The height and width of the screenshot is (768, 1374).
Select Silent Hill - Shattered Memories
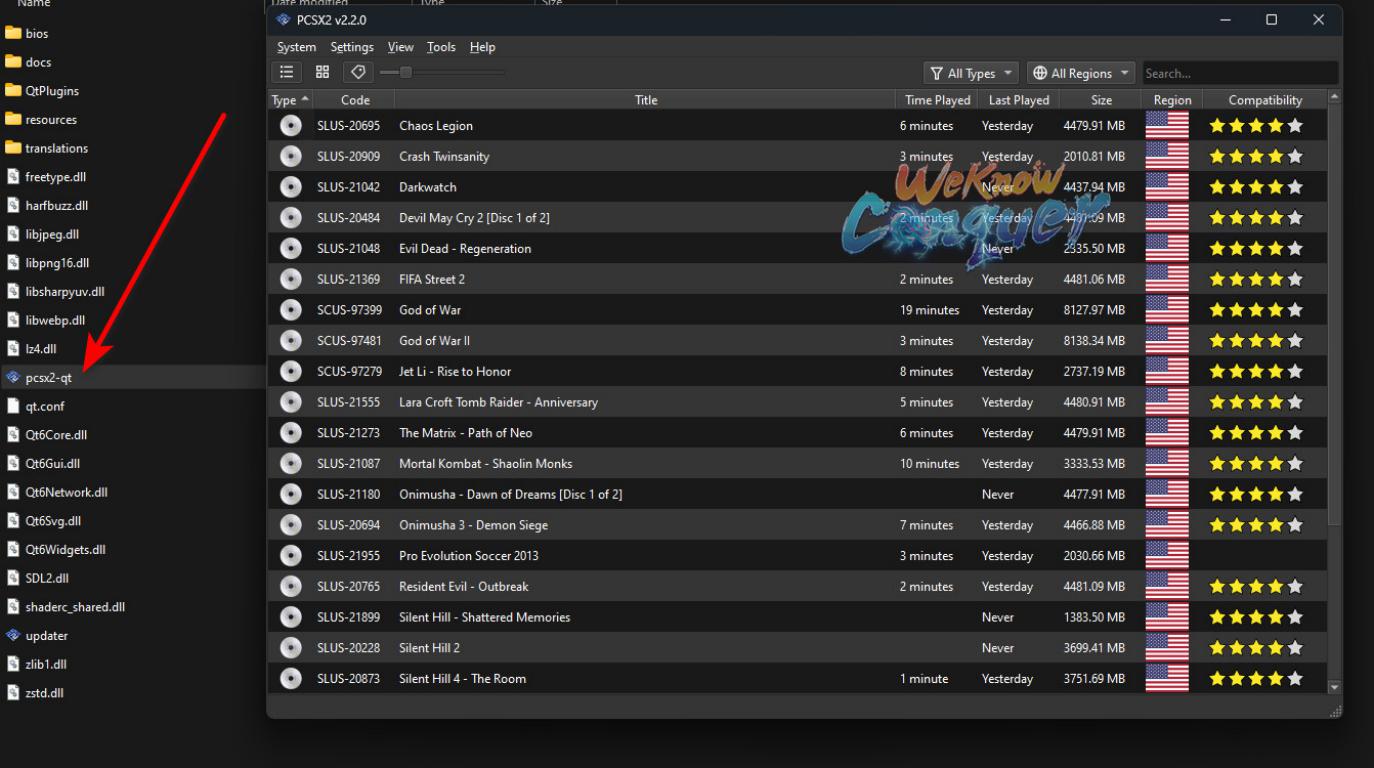click(x=485, y=617)
